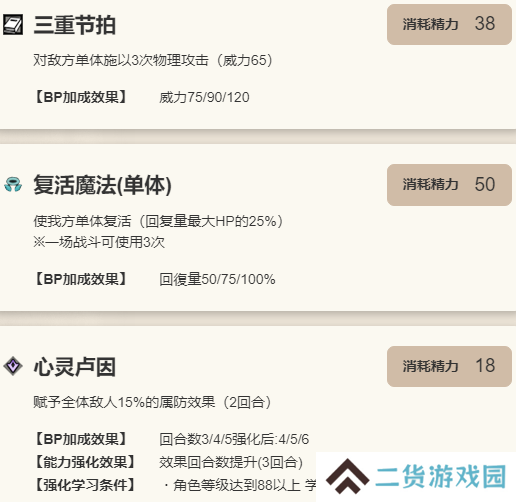Click the 回復量50/75/100% BP bonus text
This screenshot has width=516, height=502.
(x=217, y=279)
